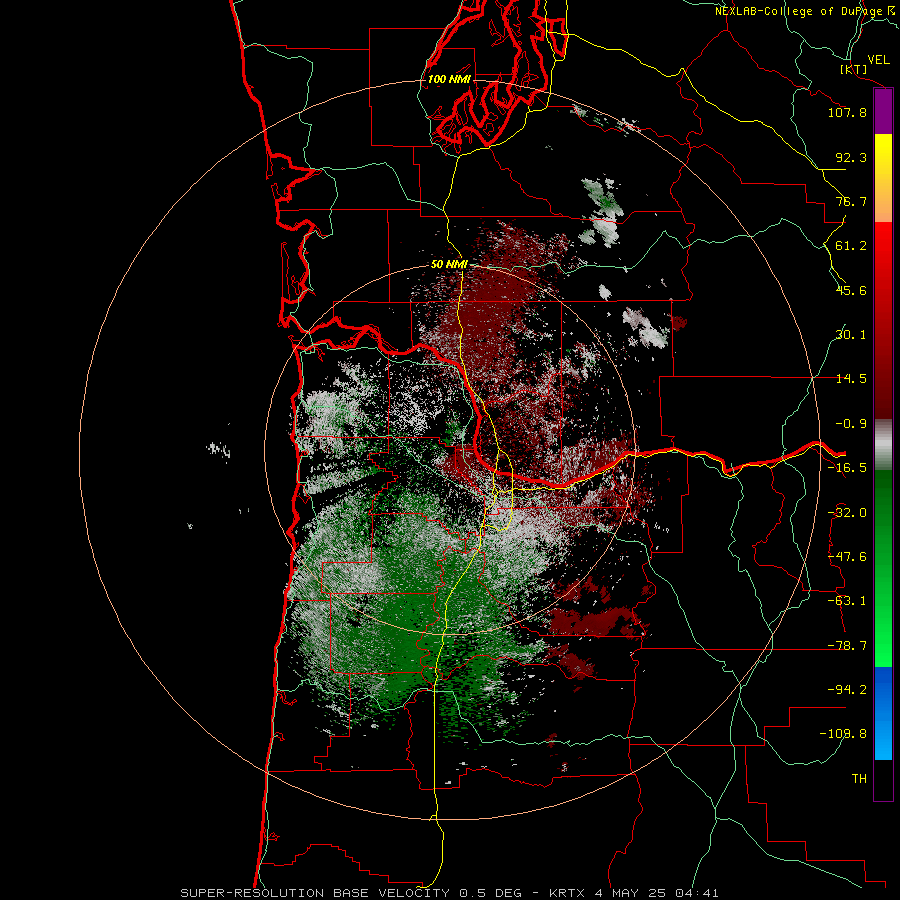Click the '50 NMI' range ring label

point(449,264)
